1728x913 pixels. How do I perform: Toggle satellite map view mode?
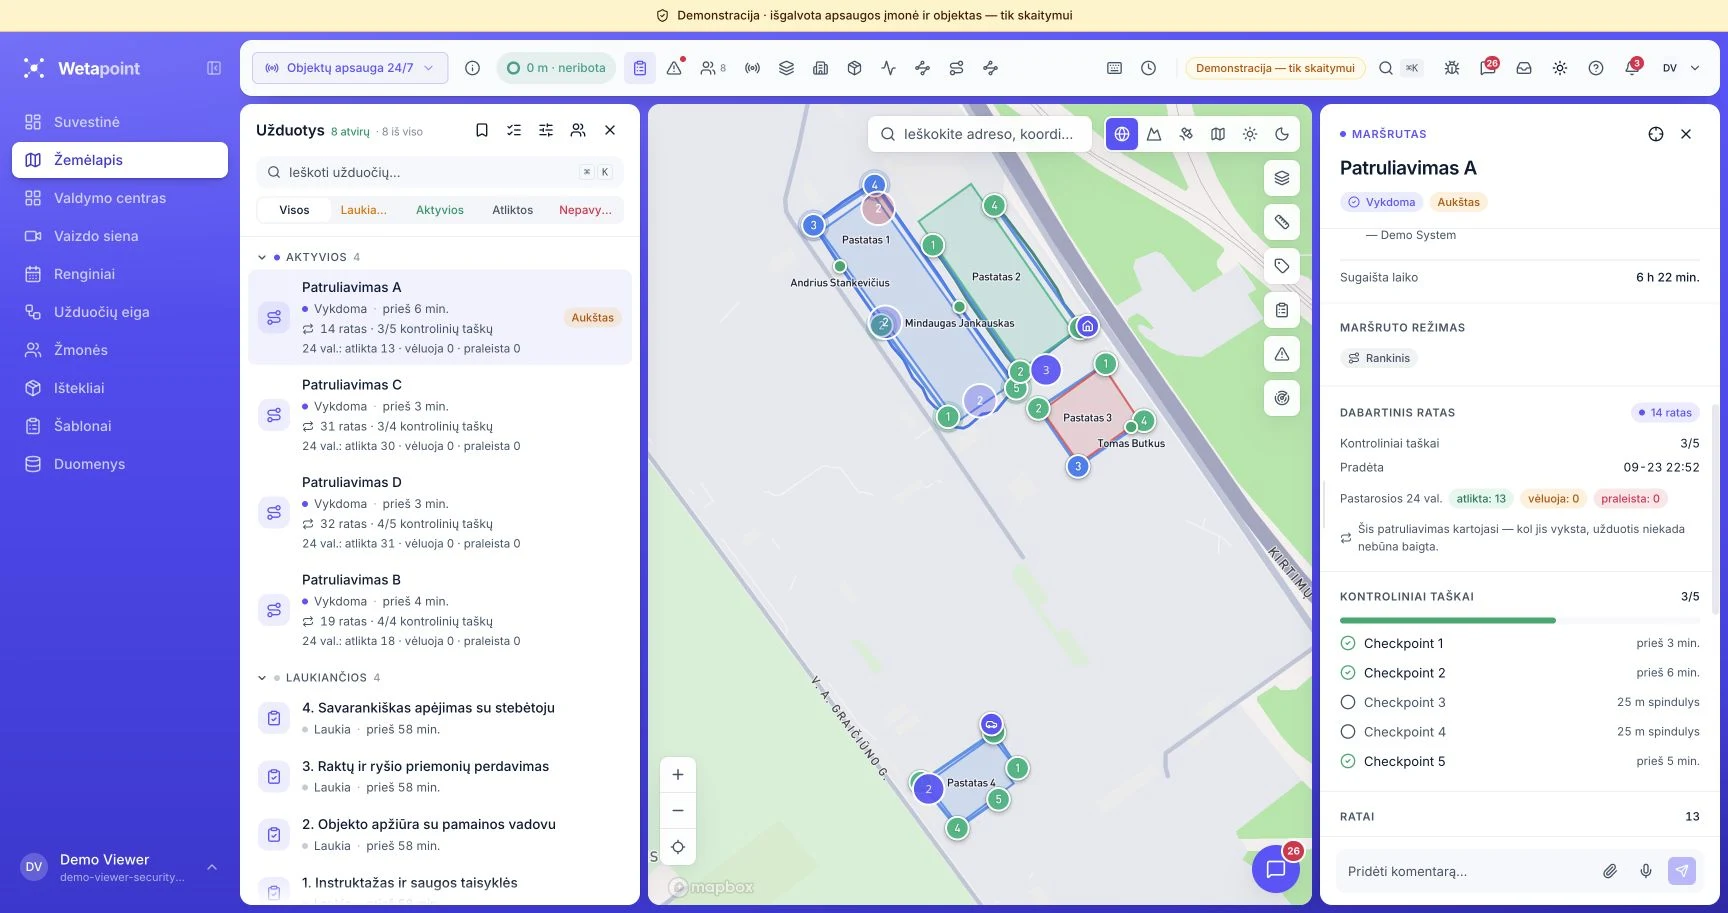click(x=1186, y=134)
